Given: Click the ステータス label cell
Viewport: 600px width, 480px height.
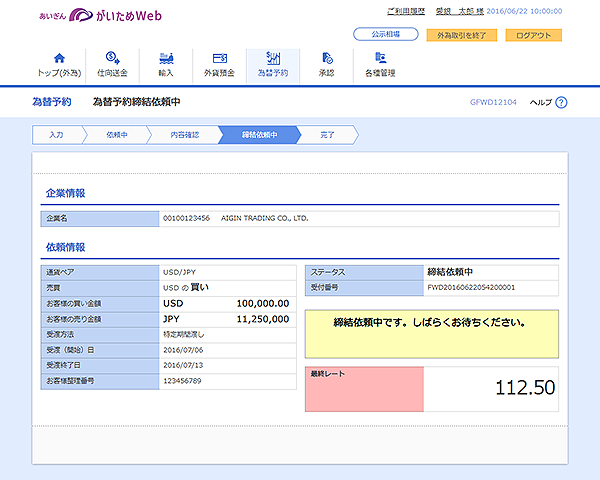Looking at the screenshot, I should (364, 273).
